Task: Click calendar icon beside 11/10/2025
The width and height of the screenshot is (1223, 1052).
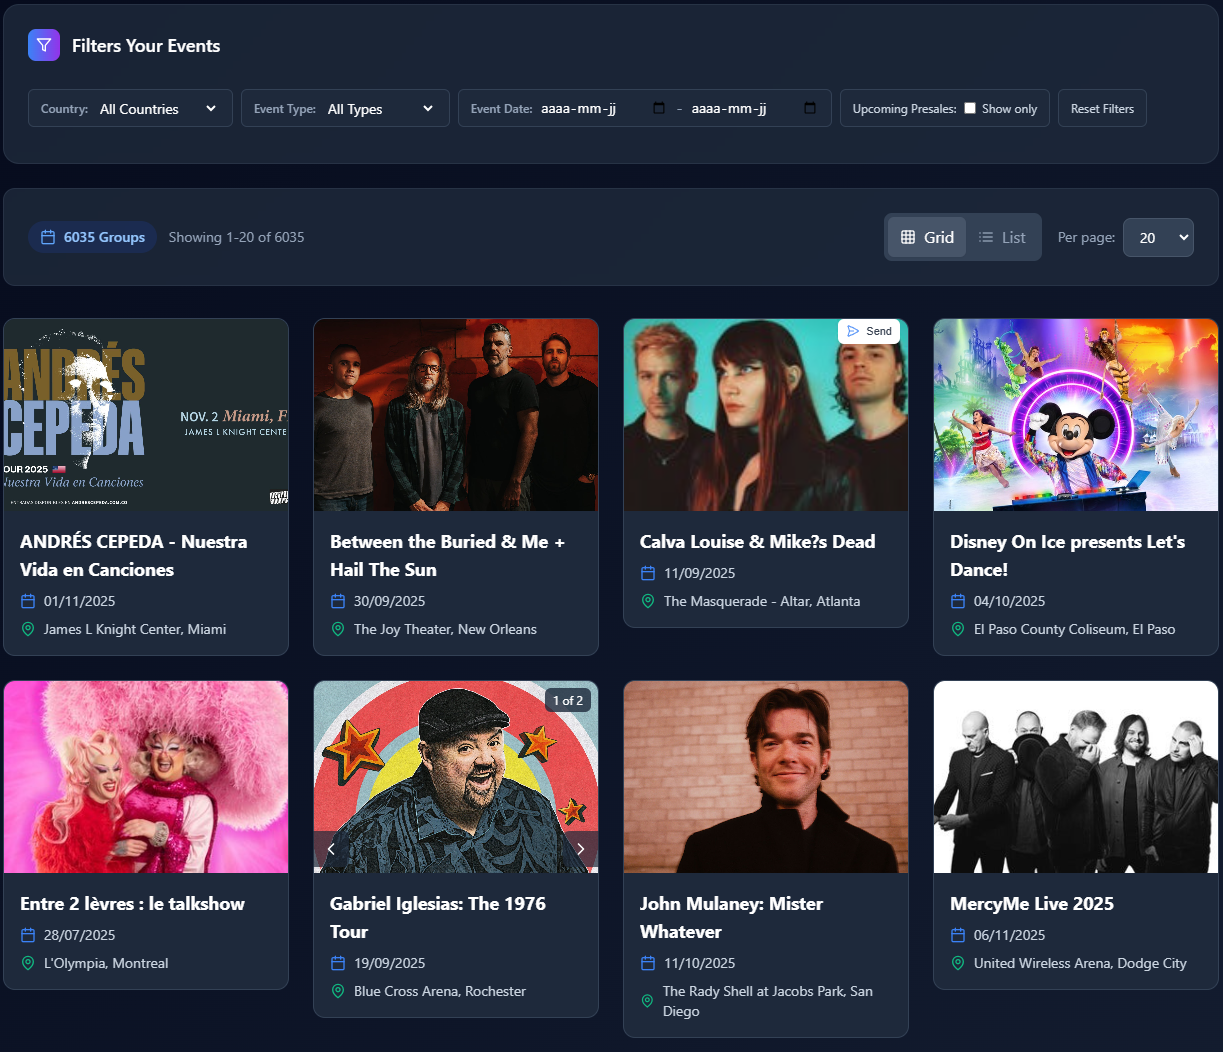Action: [x=648, y=963]
